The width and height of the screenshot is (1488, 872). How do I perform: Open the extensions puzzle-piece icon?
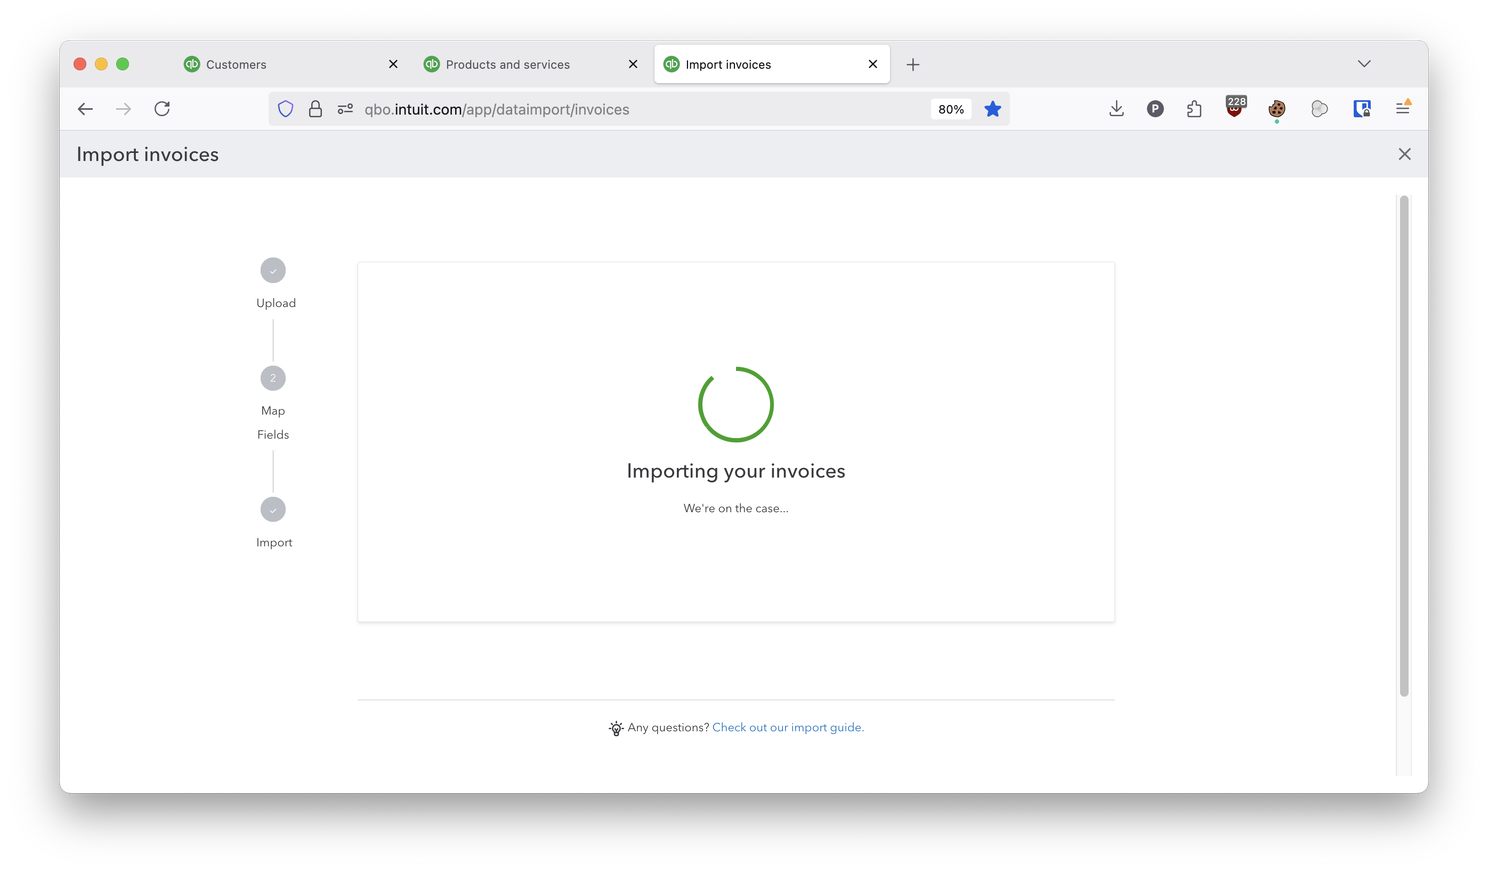tap(1194, 109)
